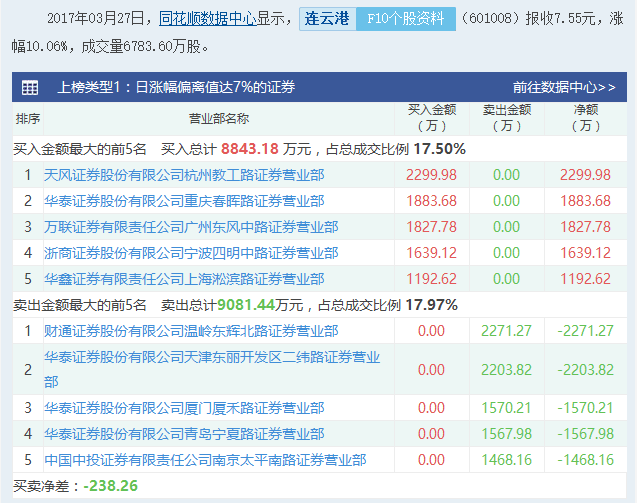Screen dimensions: 637x503
Task: Open 财通证券温岭东辉北路证券营业部 link
Action: (x=191, y=331)
